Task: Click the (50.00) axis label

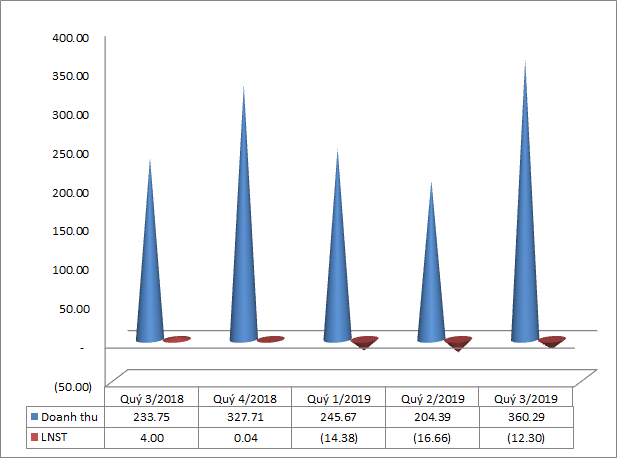Action: tap(73, 387)
